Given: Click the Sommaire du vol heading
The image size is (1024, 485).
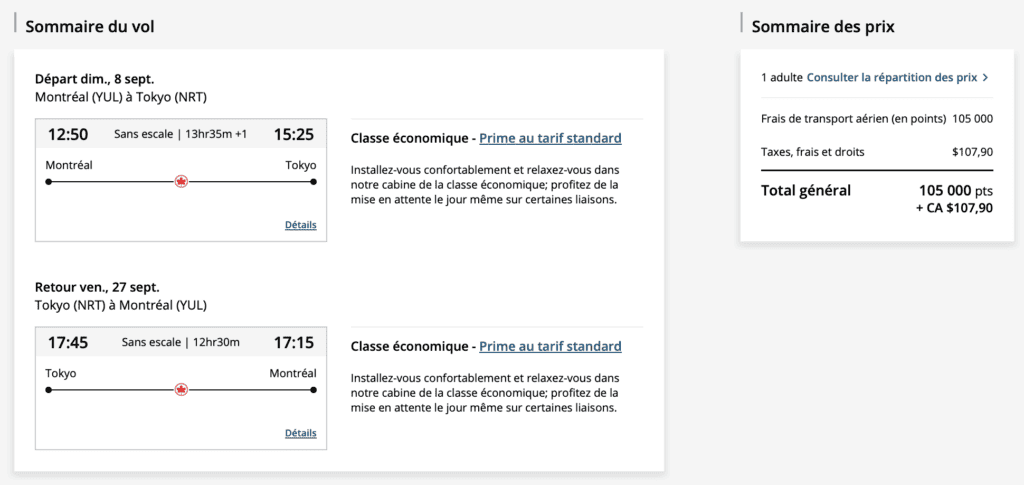Looking at the screenshot, I should coord(90,26).
